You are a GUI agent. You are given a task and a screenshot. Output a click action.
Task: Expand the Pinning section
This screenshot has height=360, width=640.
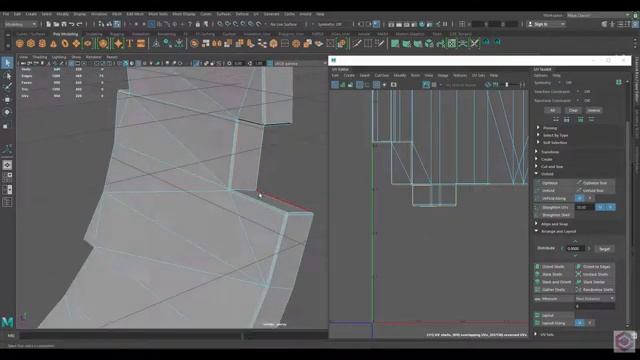pyautogui.click(x=538, y=128)
